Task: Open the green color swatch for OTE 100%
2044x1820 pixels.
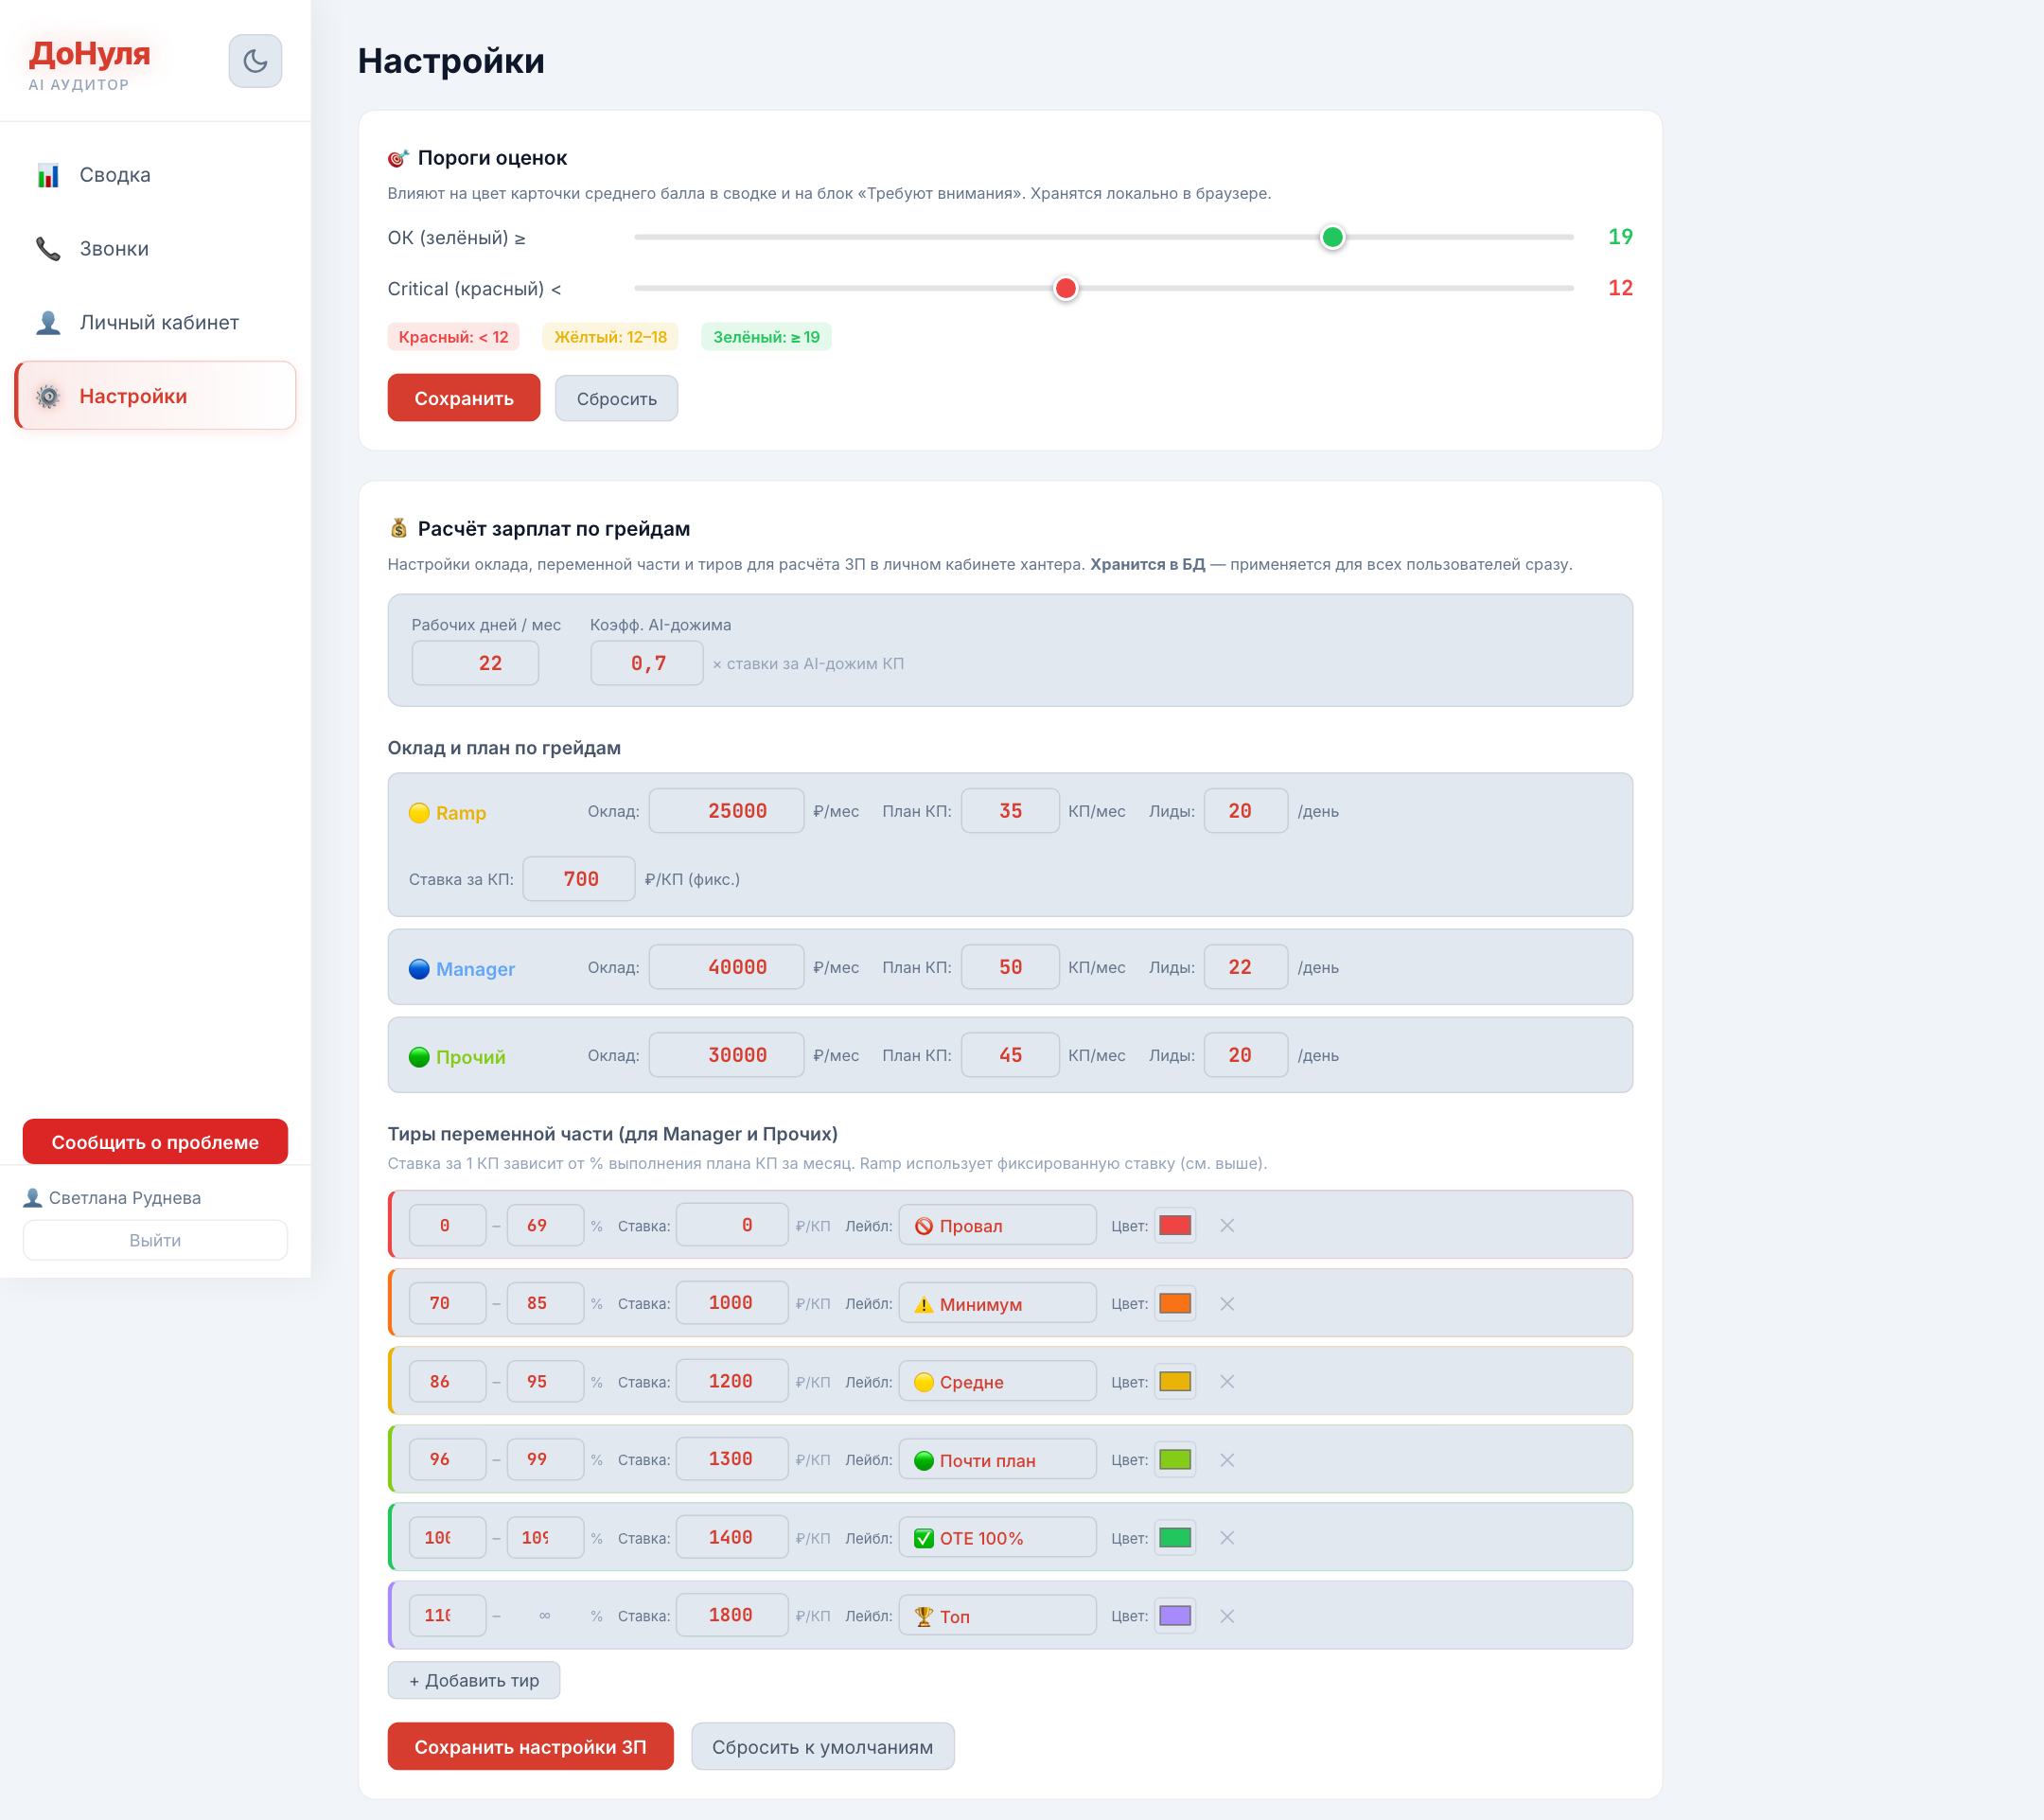Action: 1175,1538
